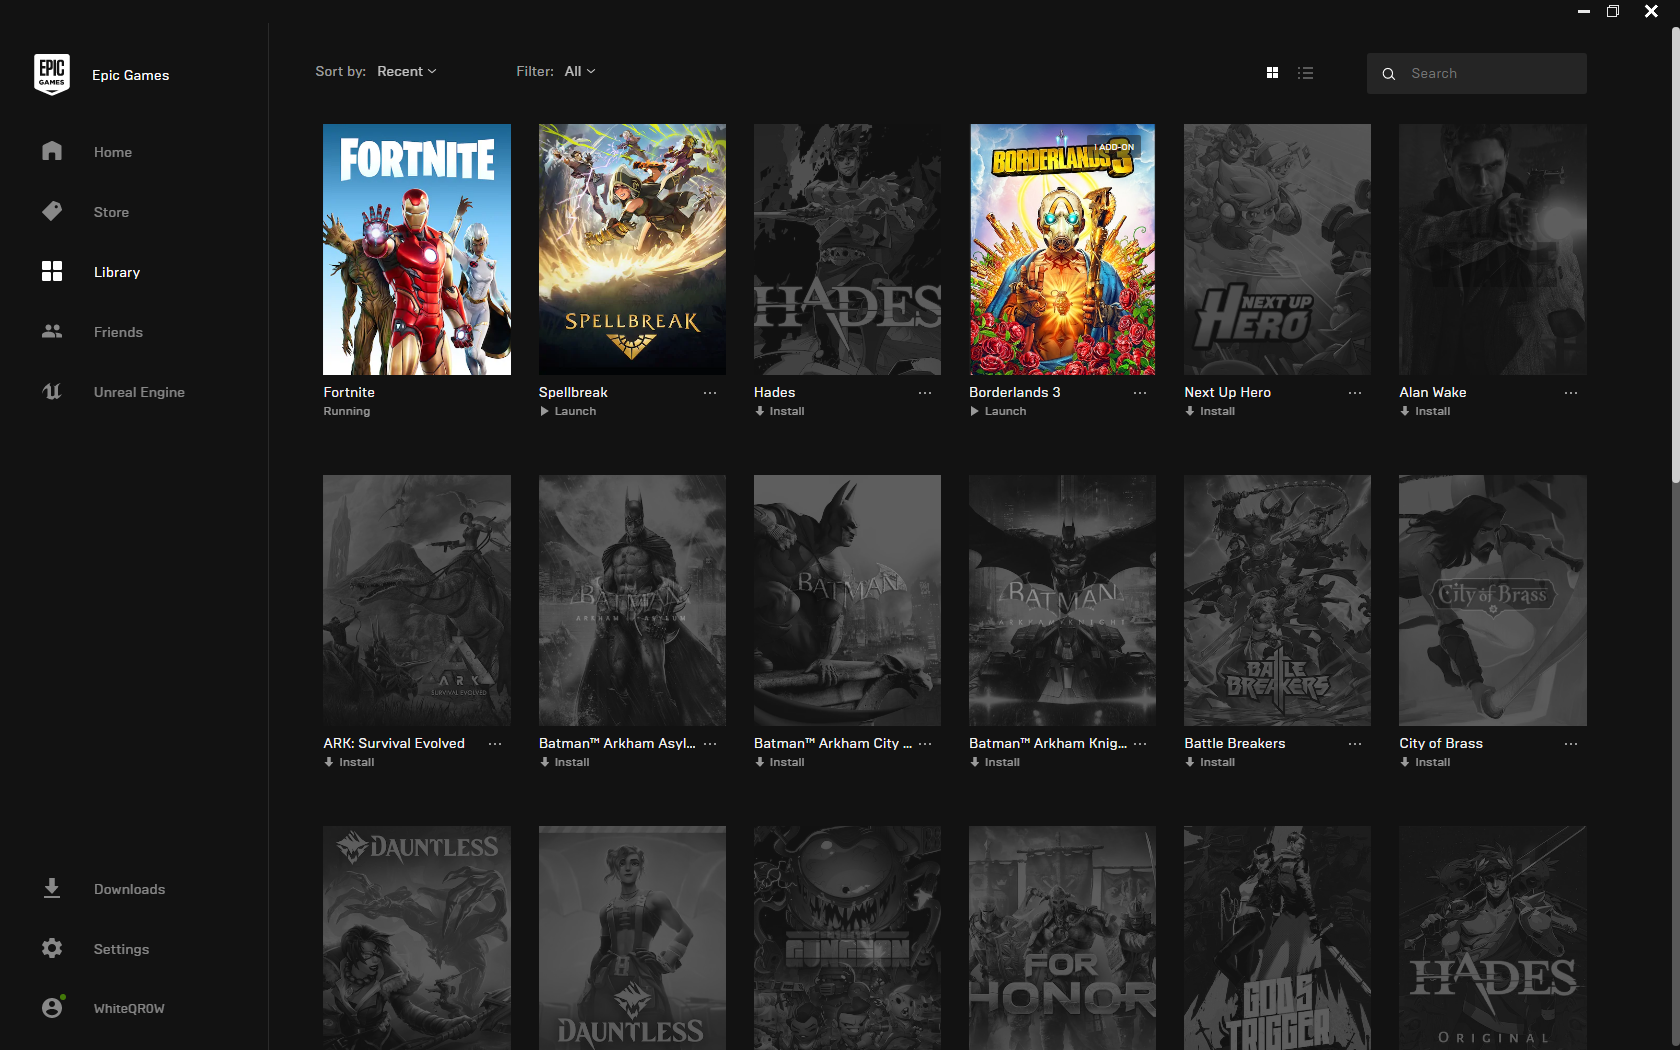
Task: Select the God's Trigger cover art
Action: point(1277,938)
